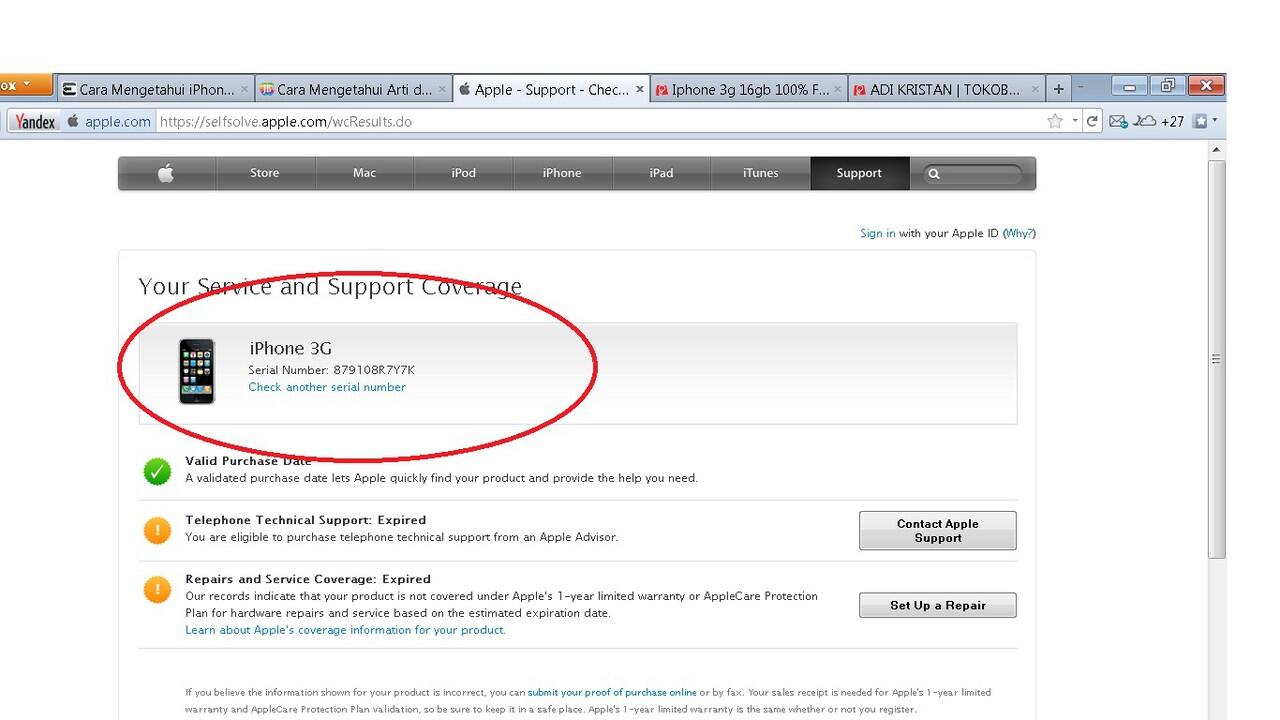Click orange warning icon beside Repairs and Service Coverage
This screenshot has height=720, width=1280.
click(x=157, y=589)
